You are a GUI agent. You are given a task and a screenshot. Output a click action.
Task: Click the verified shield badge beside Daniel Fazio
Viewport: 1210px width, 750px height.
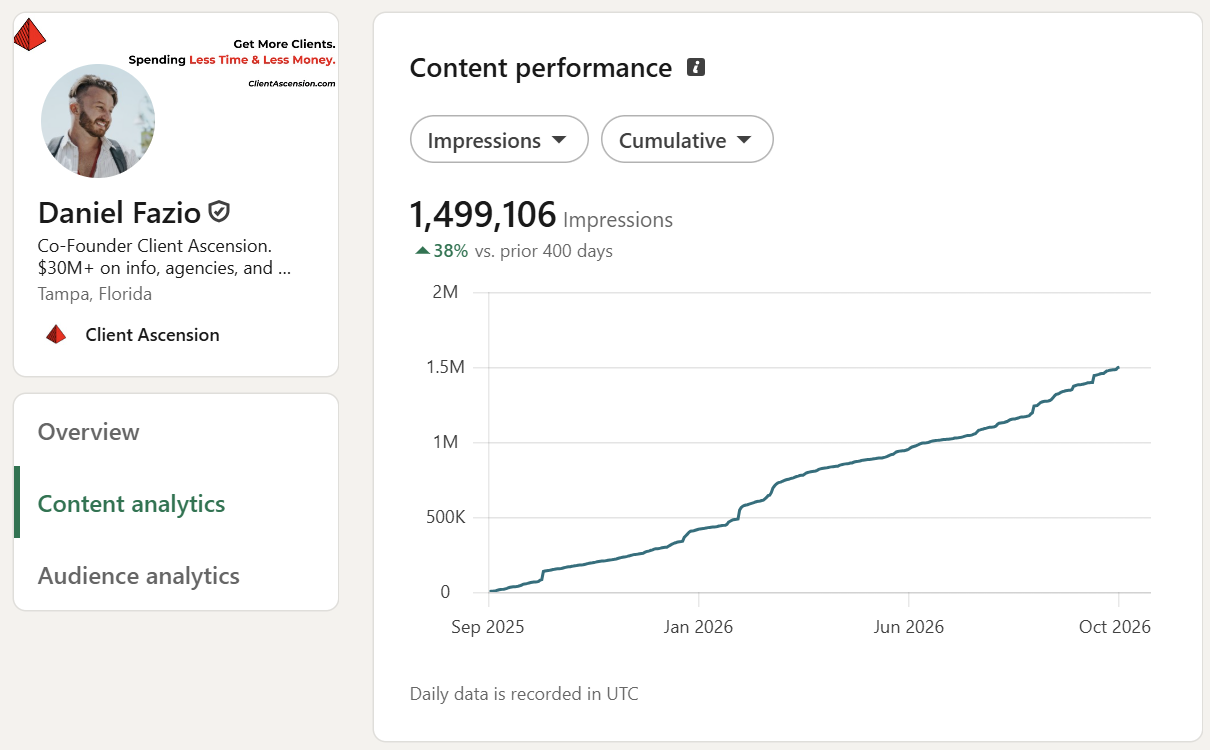[219, 212]
